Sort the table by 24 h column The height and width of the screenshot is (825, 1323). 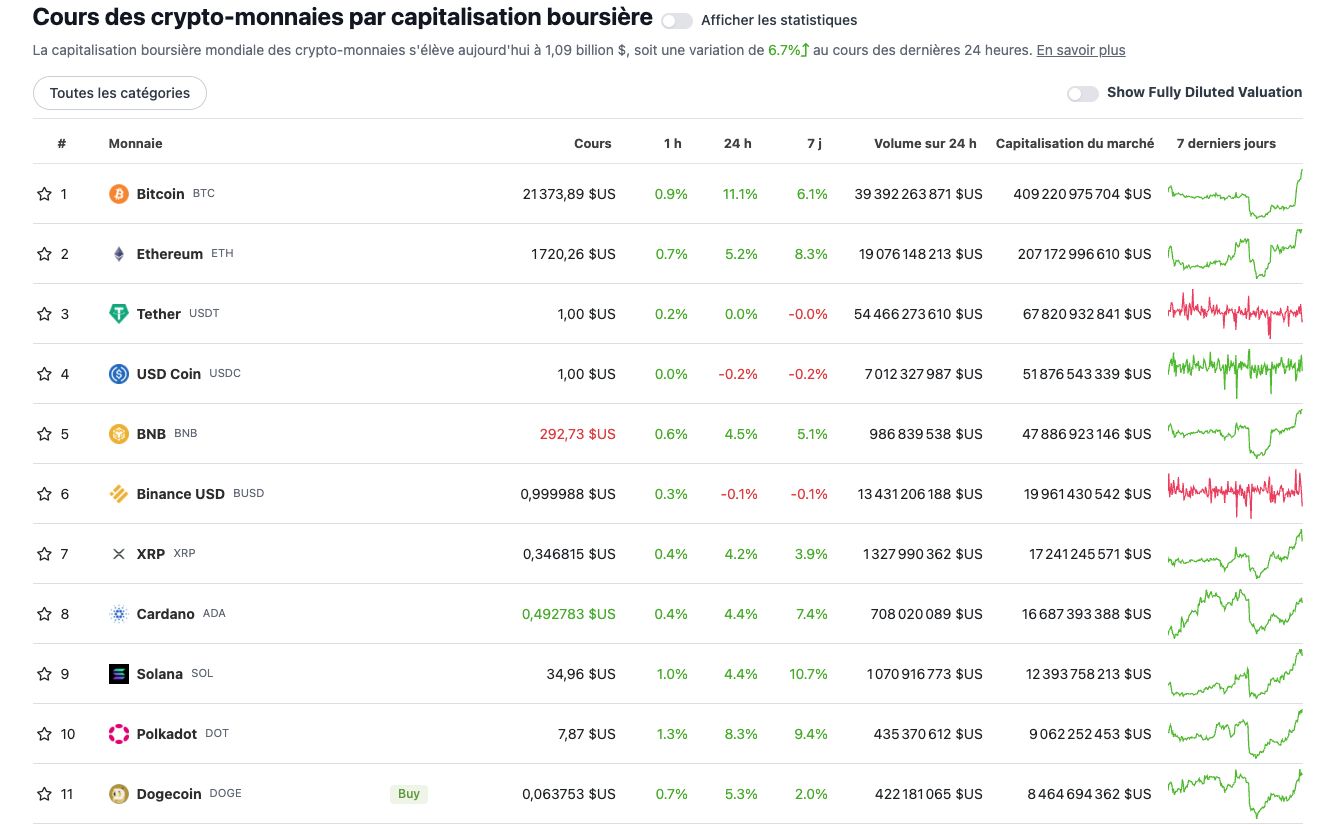[x=737, y=144]
